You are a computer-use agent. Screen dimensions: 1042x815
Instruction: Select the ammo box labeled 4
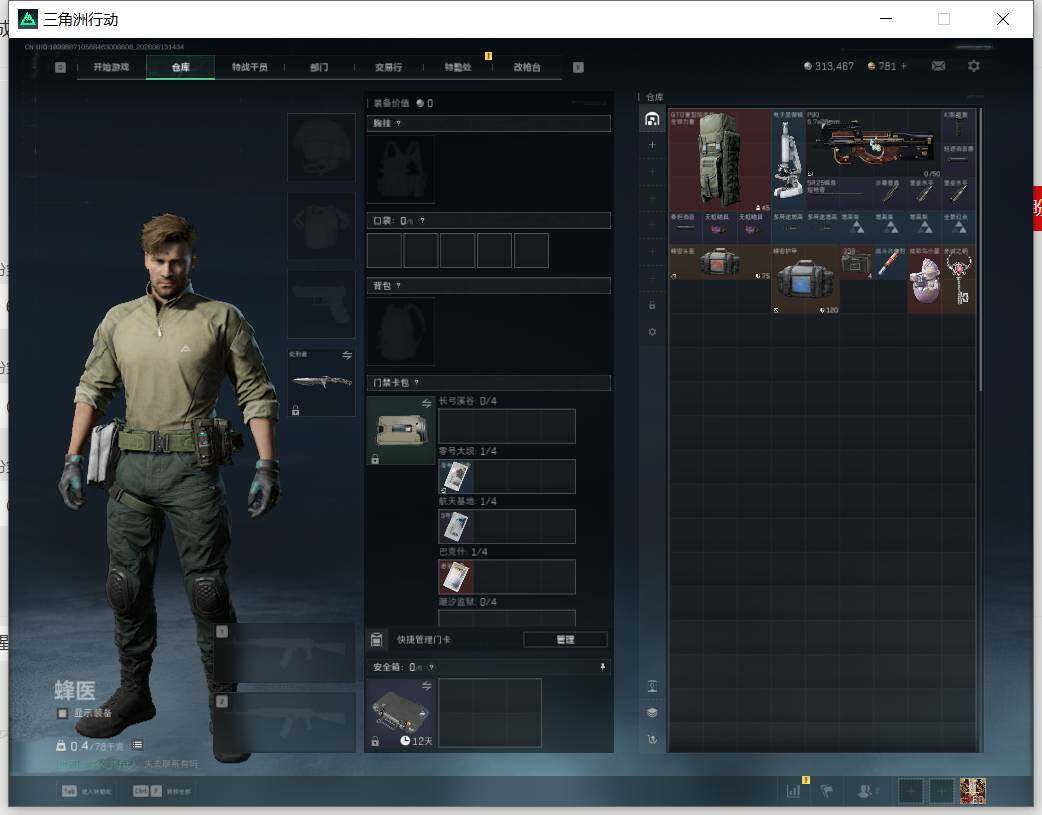tap(857, 263)
